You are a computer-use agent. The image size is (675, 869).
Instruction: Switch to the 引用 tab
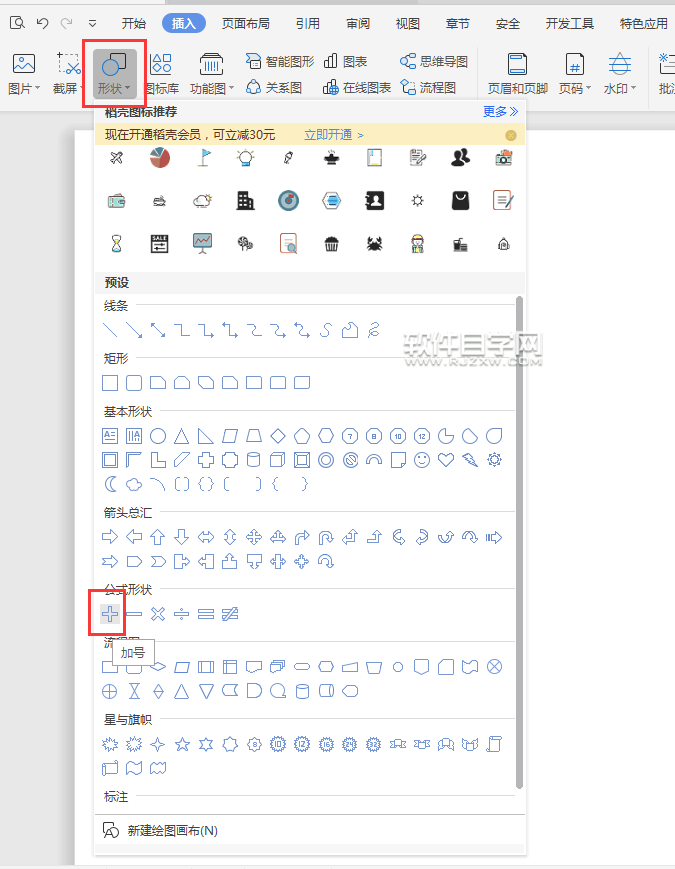[x=308, y=23]
